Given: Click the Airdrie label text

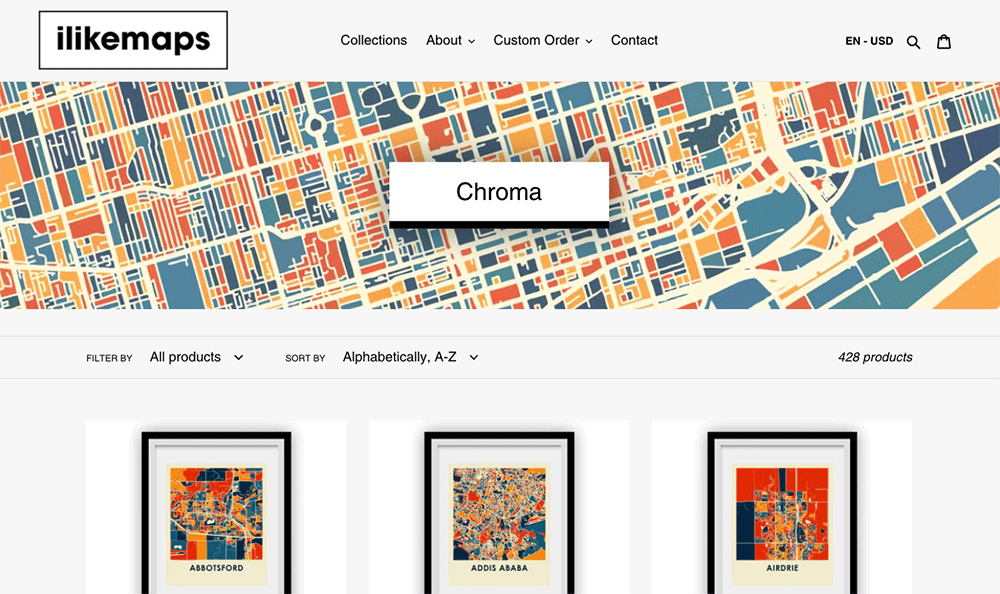Looking at the screenshot, I should coord(782,568).
